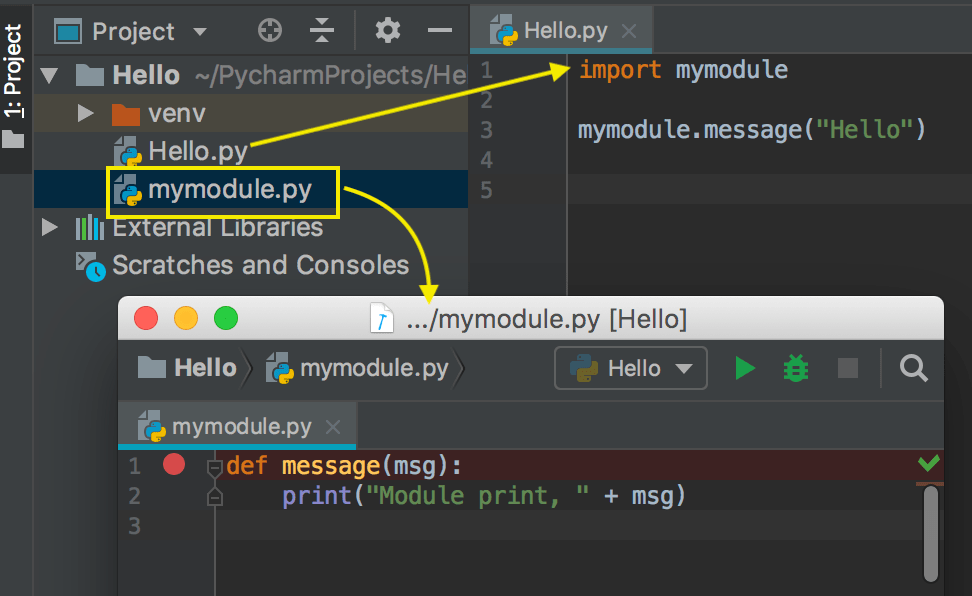This screenshot has width=972, height=596.
Task: Collapse the Hello project node
Action: [48, 74]
